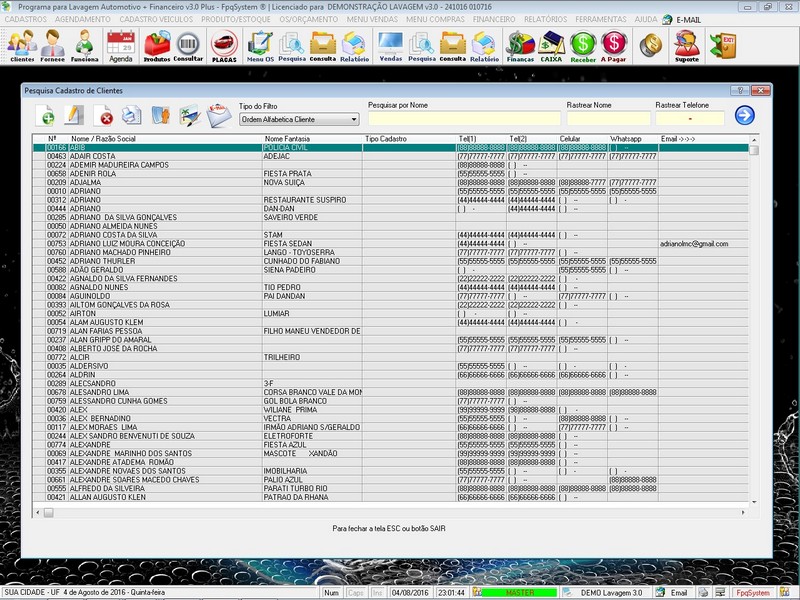Open the AJUDA menu
Viewport: 800px width, 600px height.
[x=645, y=19]
